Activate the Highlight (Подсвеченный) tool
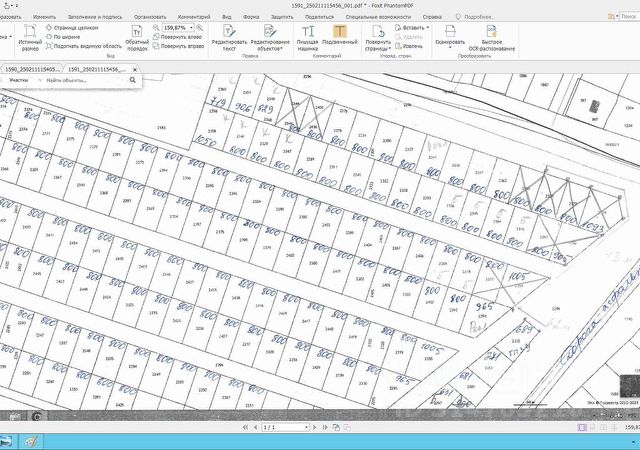This screenshot has height=450, width=640. point(340,35)
